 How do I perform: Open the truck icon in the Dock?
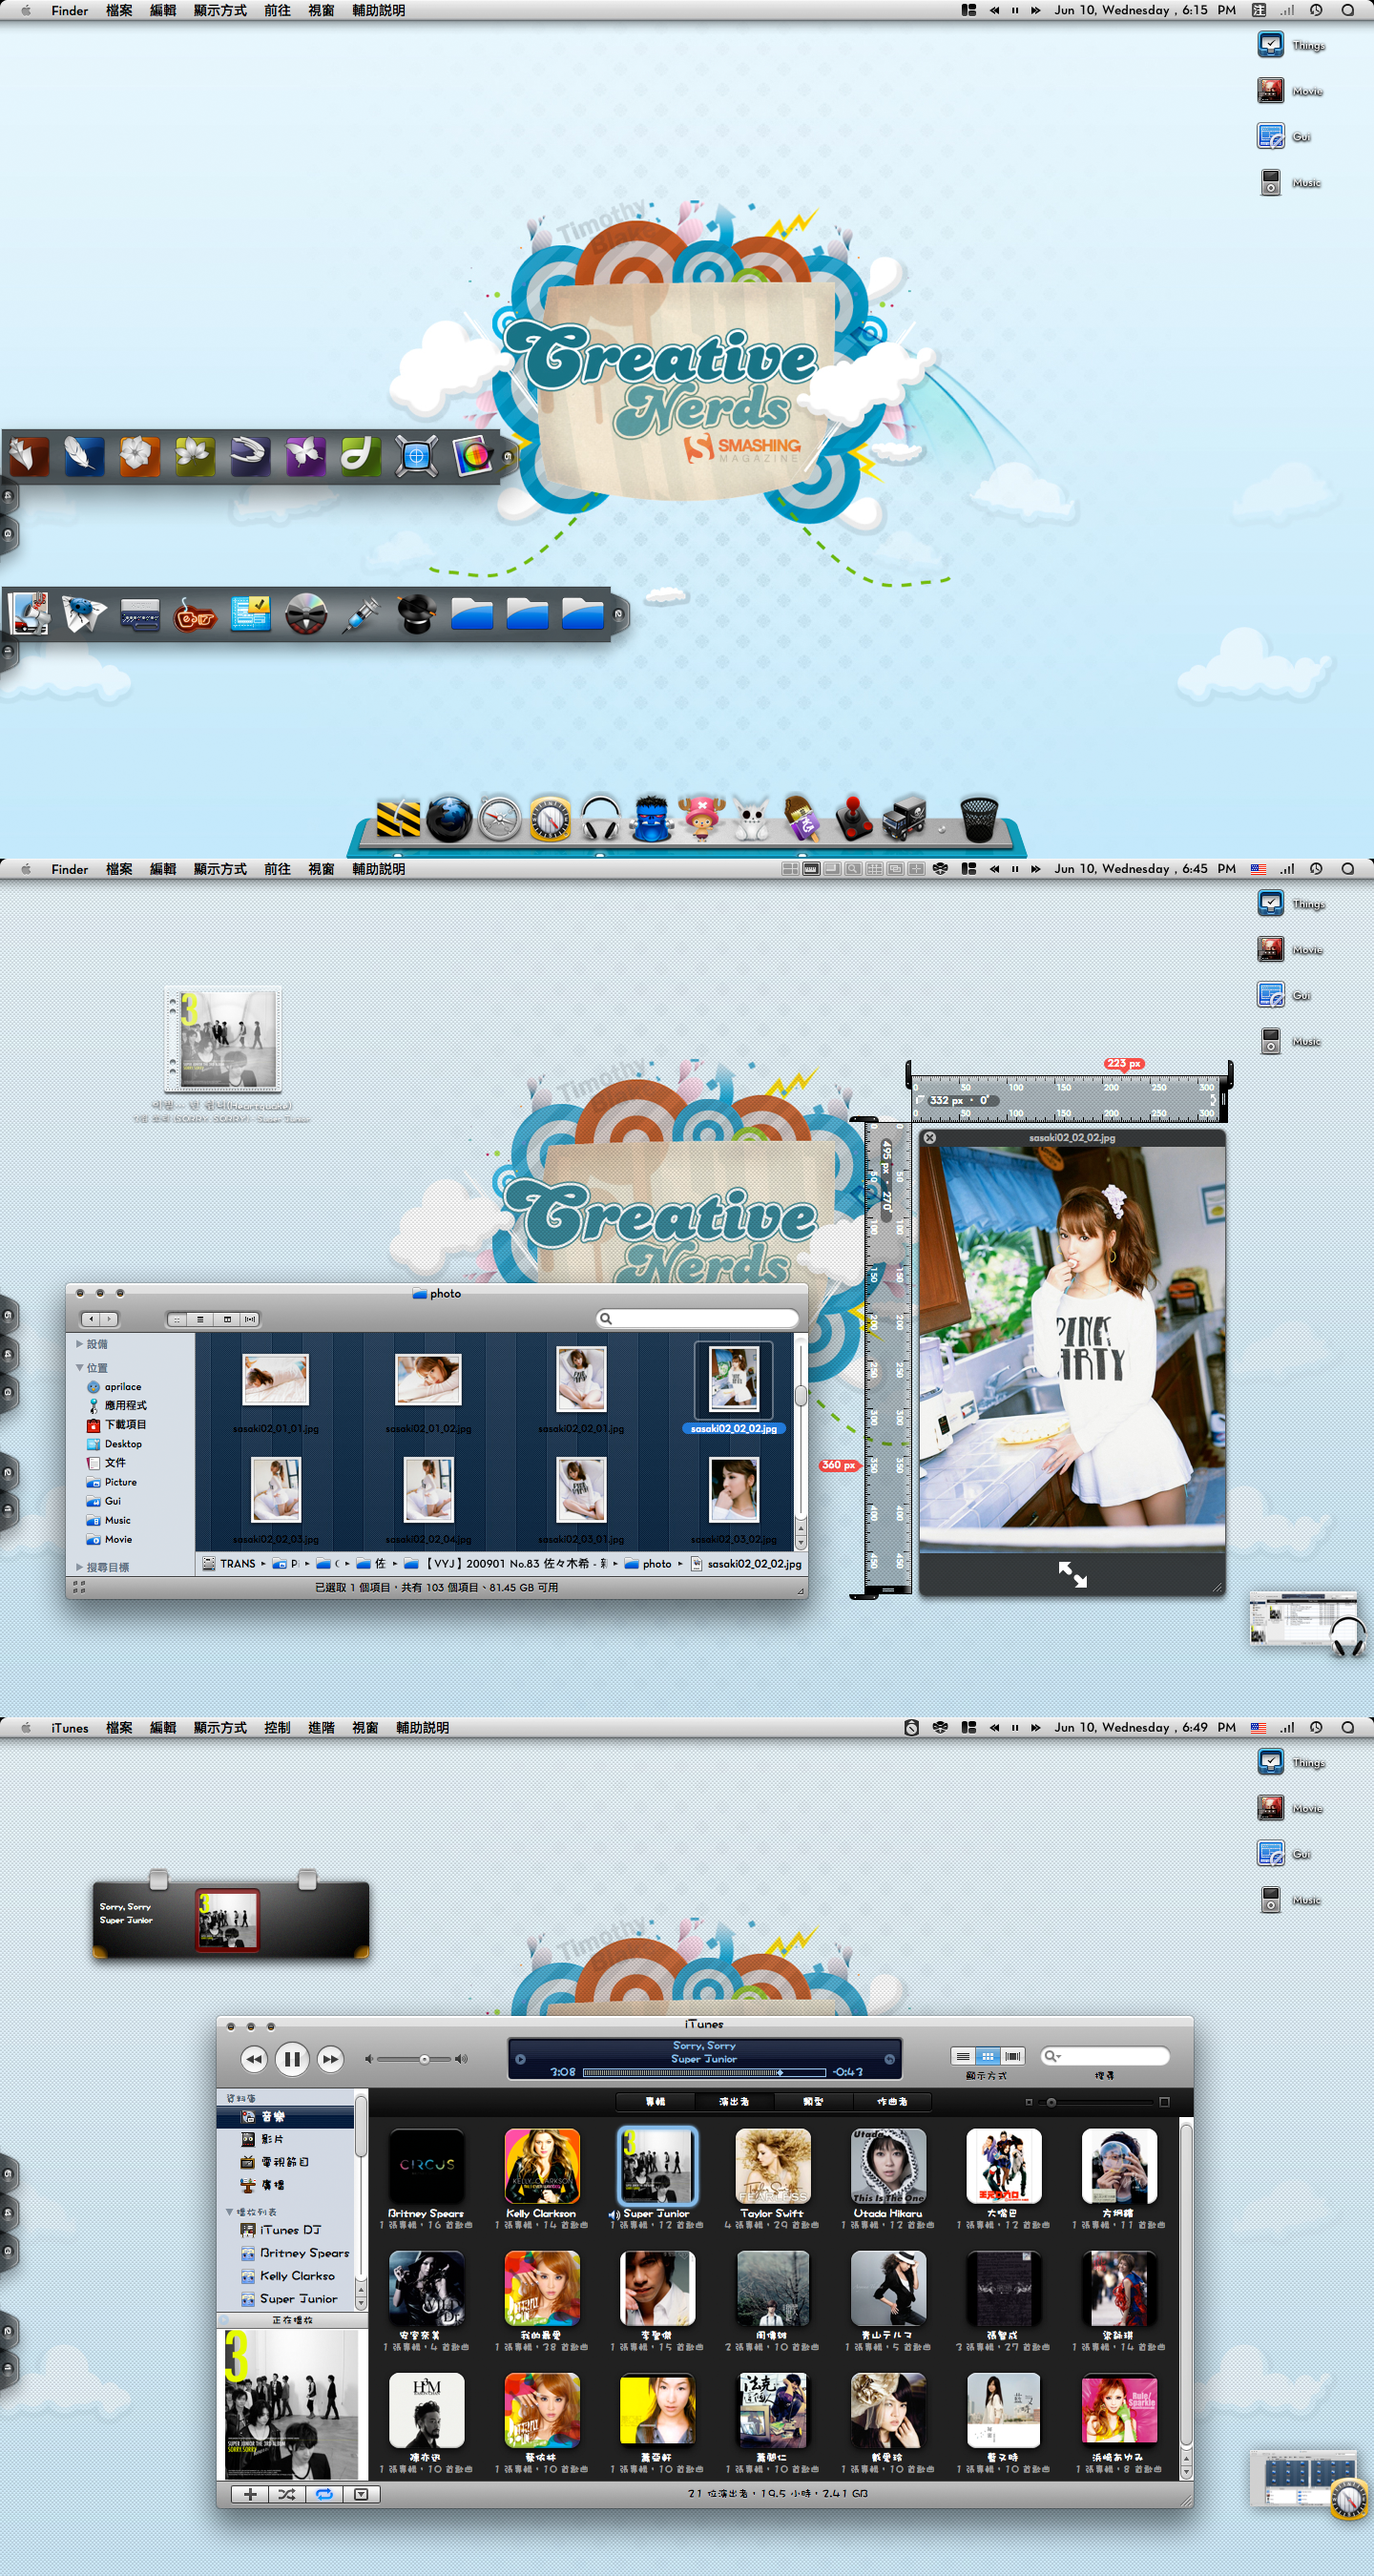(904, 819)
